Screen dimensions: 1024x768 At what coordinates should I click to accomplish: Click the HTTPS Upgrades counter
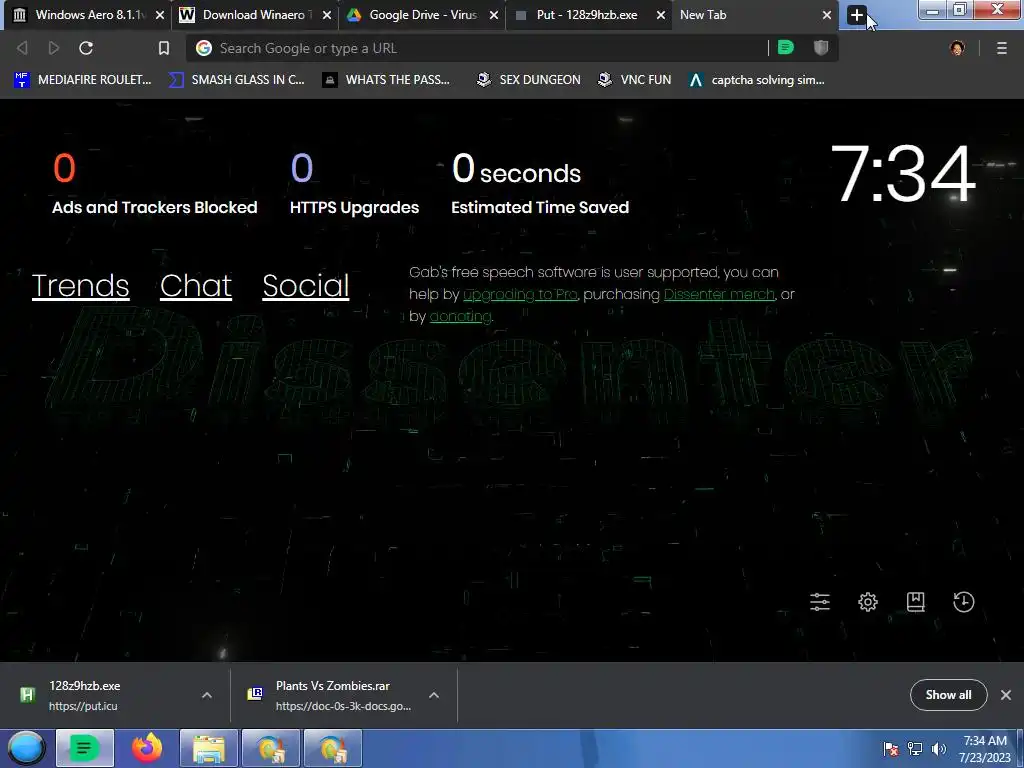pos(355,184)
